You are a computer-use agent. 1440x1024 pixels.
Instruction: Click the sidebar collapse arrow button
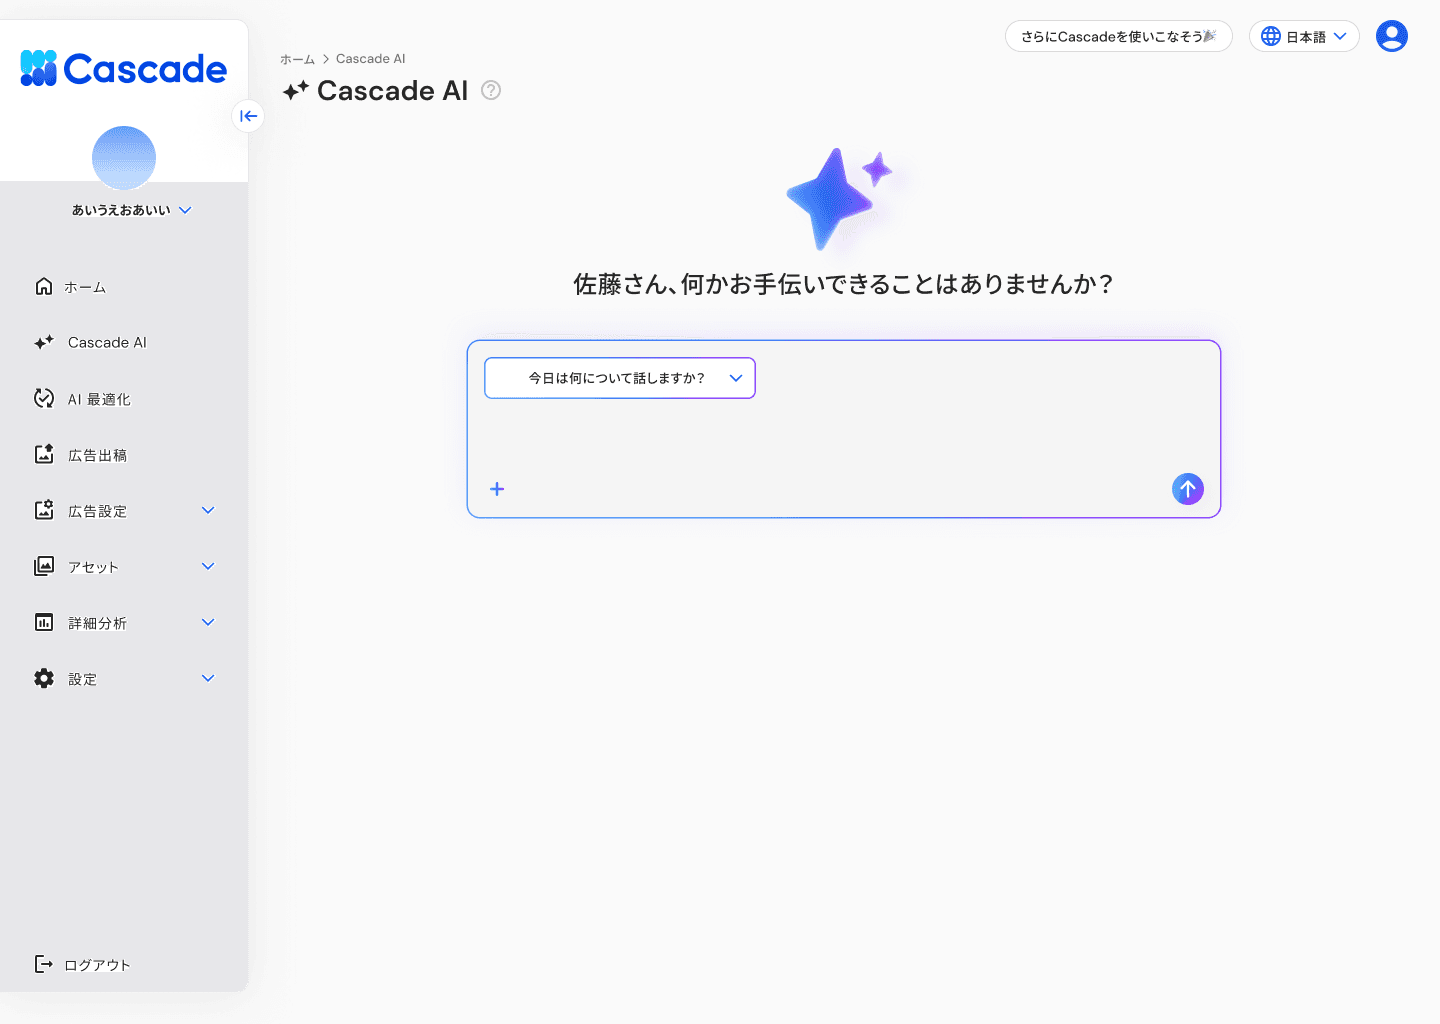tap(248, 116)
